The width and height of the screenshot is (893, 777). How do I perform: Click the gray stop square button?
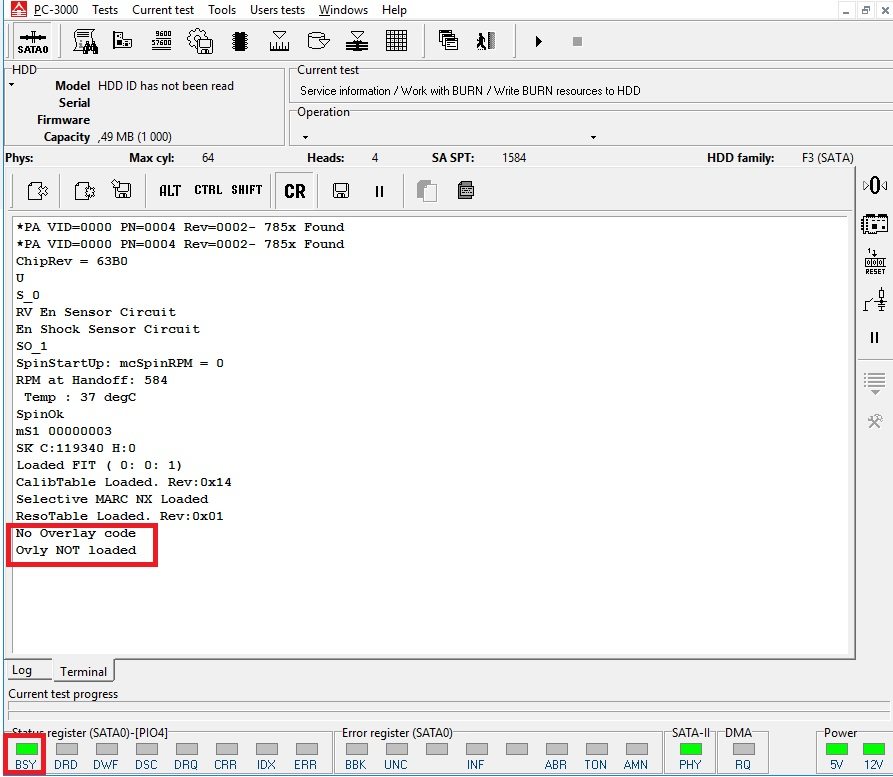[577, 41]
